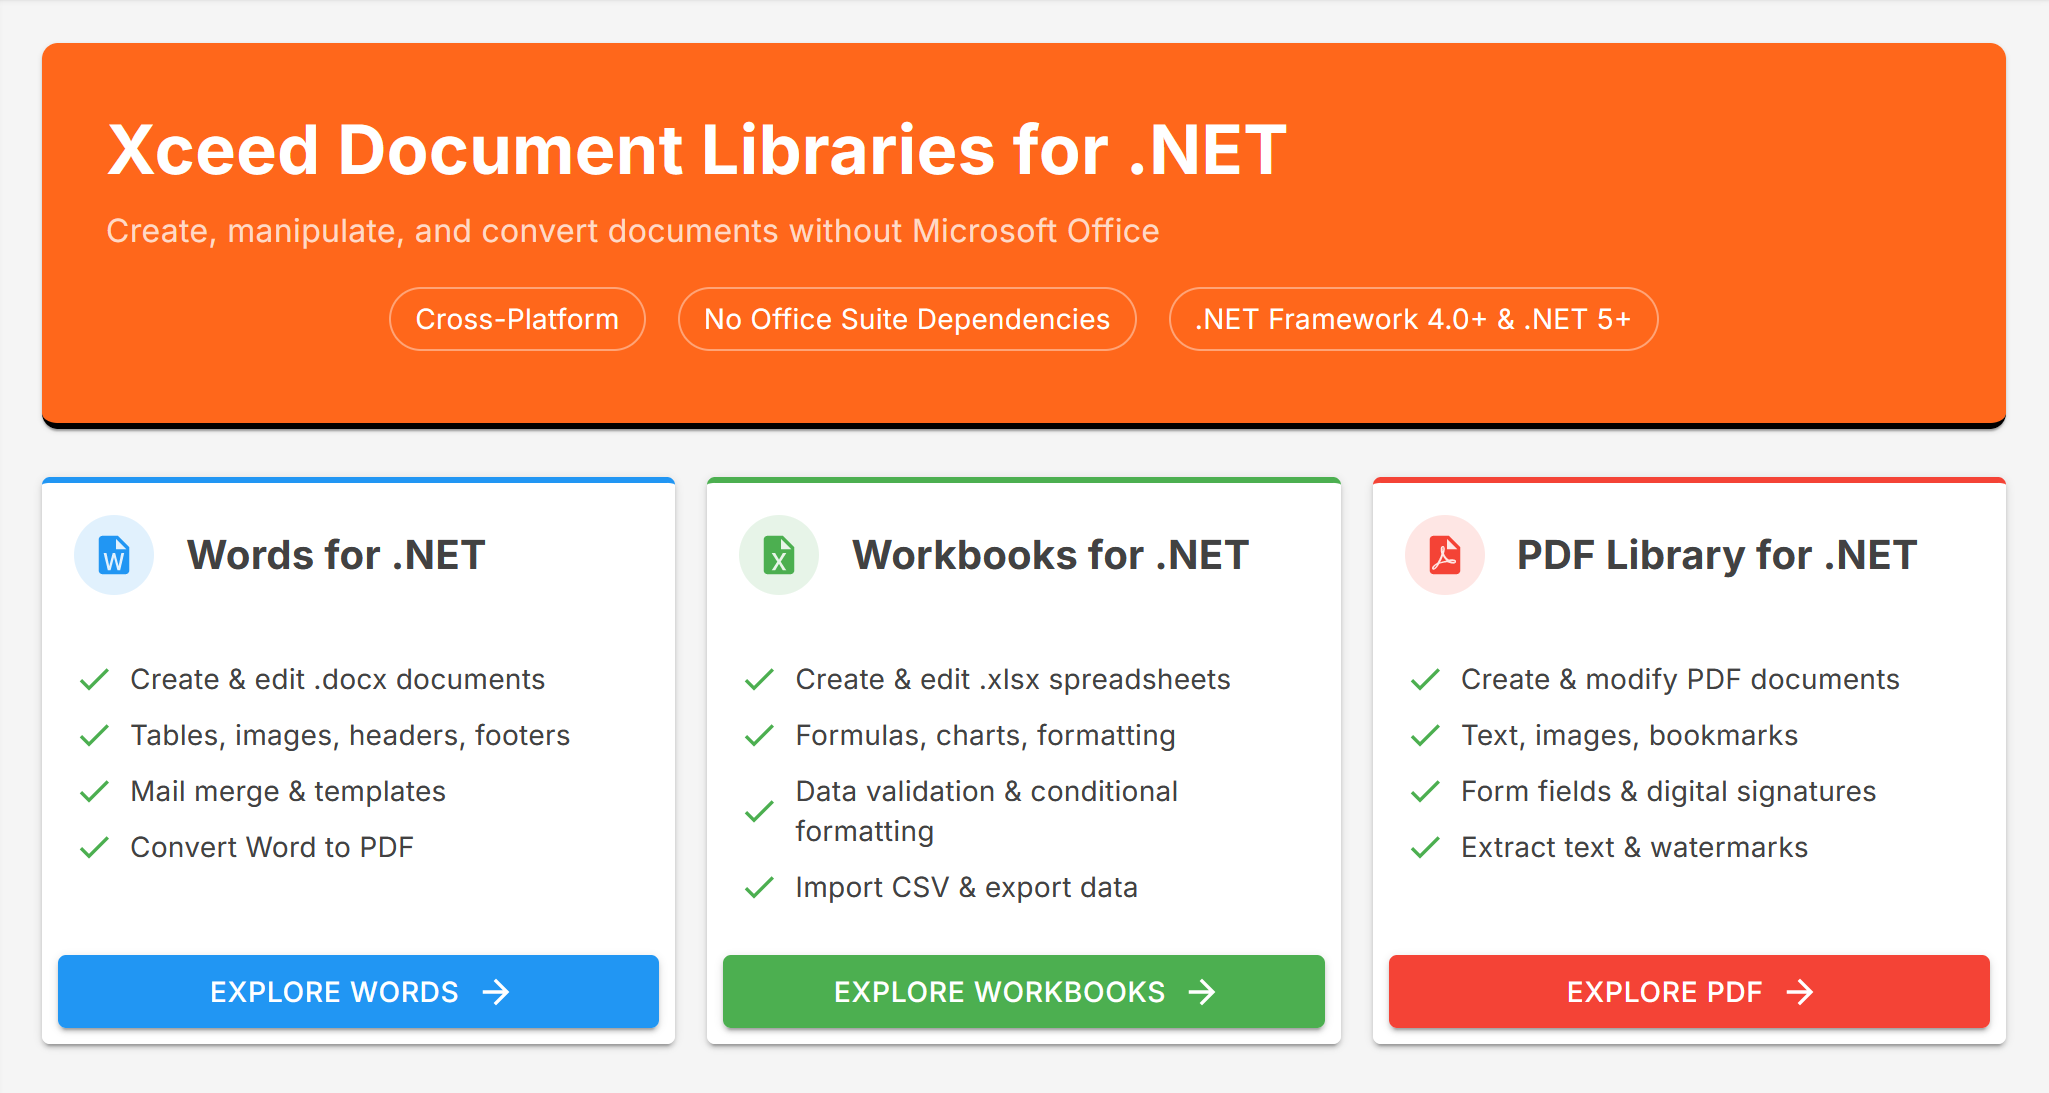The height and width of the screenshot is (1093, 2049).
Task: Click checkmark beside Mail merge & templates
Action: pyautogui.click(x=94, y=792)
